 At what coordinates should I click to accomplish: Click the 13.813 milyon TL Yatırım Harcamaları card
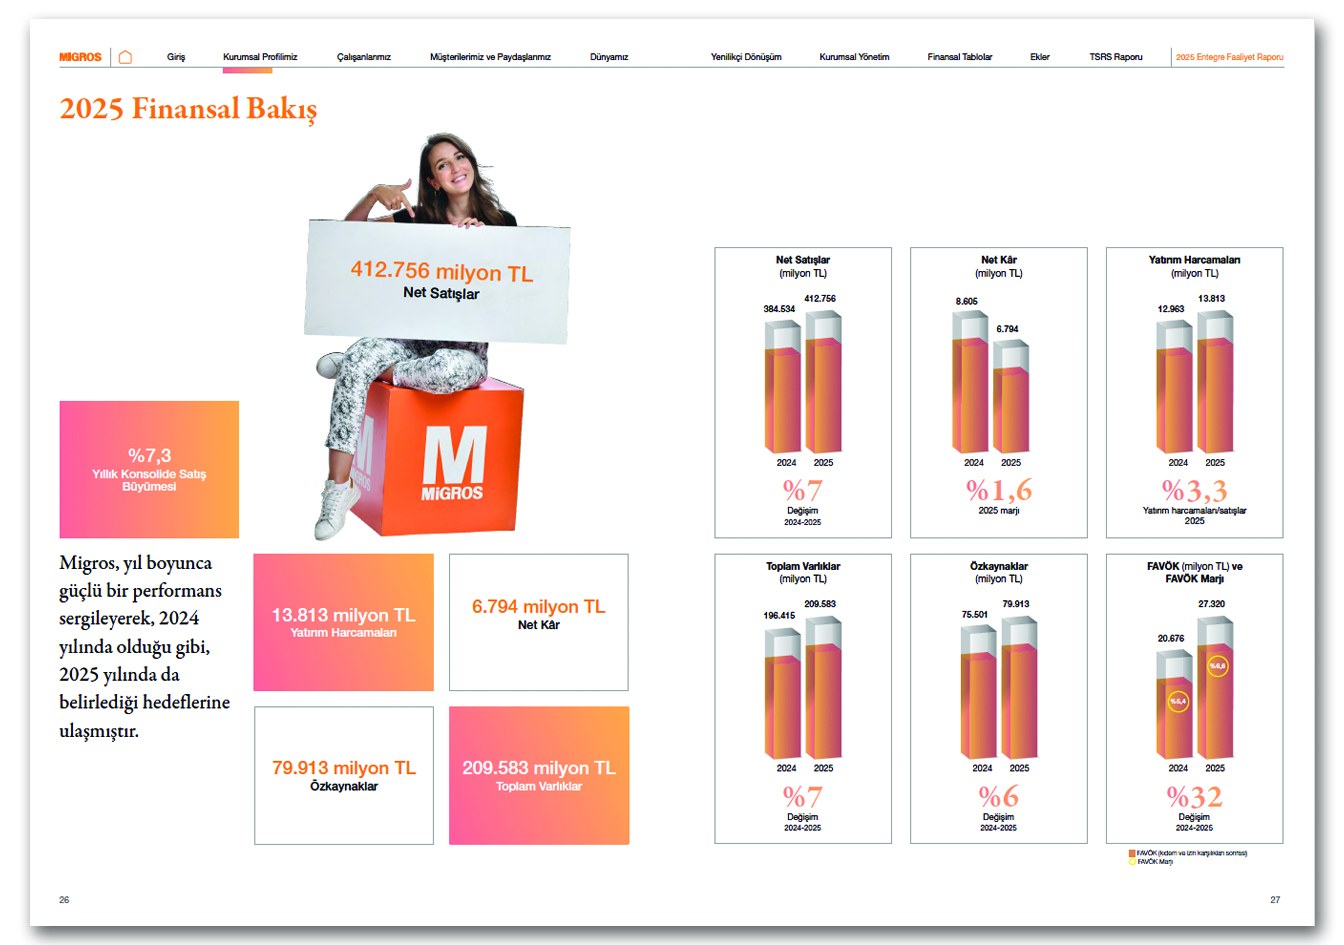click(x=343, y=622)
